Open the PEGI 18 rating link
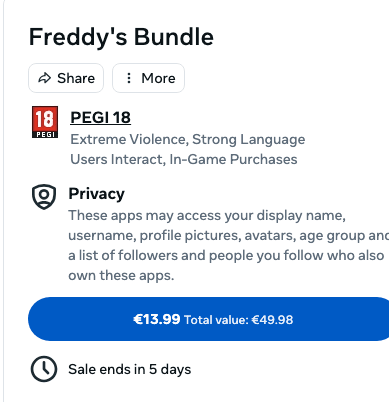The height and width of the screenshot is (402, 389). point(100,117)
